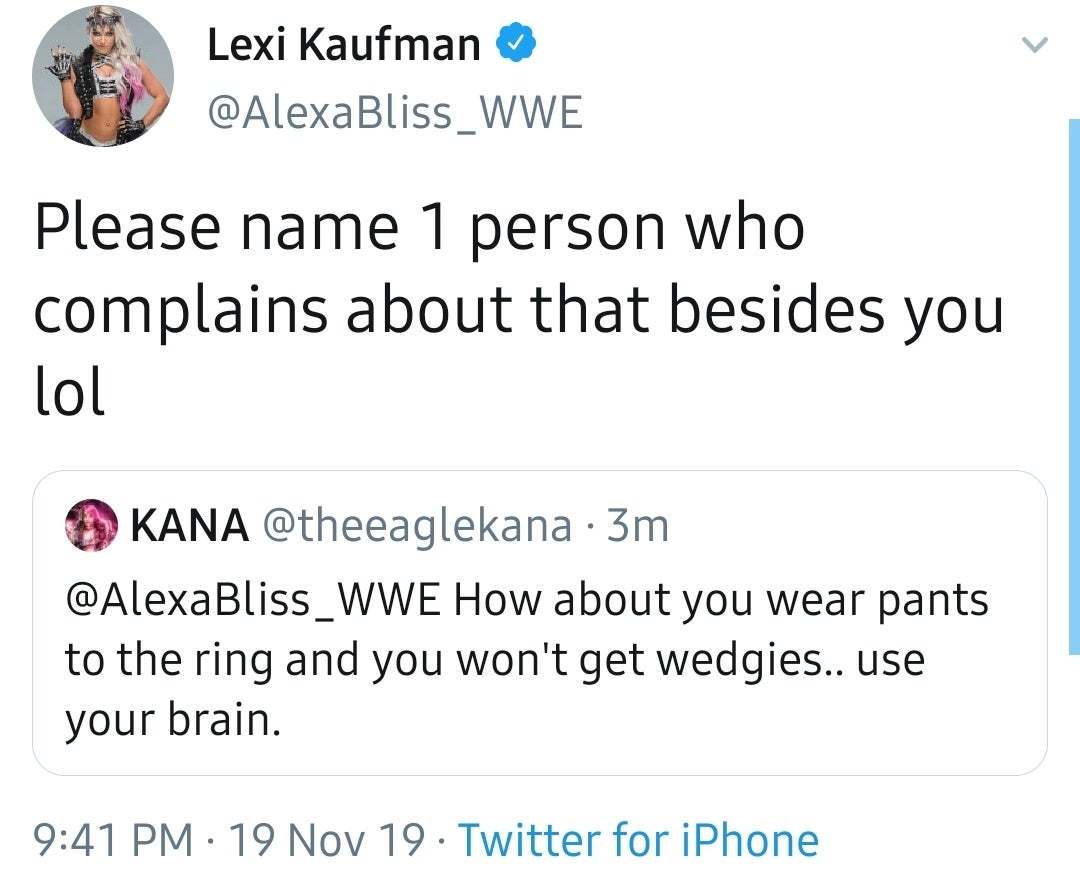
Task: Click the 9:41 PM tweet time
Action: pyautogui.click(x=114, y=840)
